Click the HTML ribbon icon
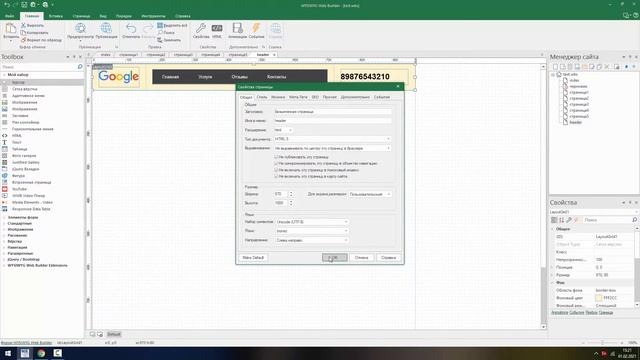The height and width of the screenshot is (360, 640). (x=217, y=31)
